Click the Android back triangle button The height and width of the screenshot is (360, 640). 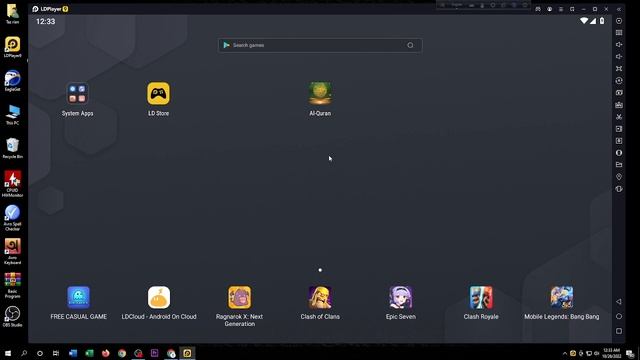619,302
